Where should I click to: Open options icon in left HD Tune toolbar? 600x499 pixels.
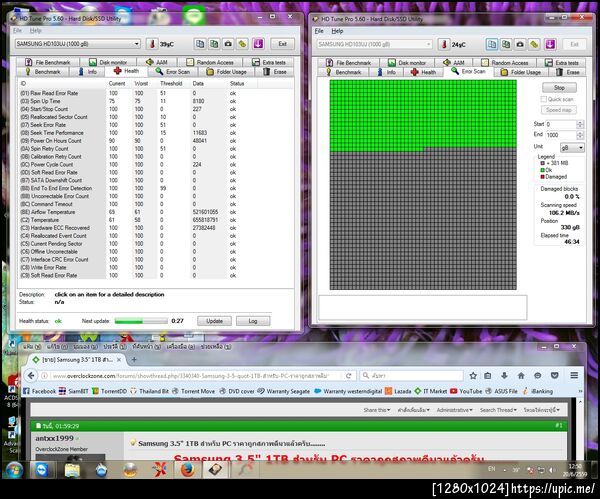pyautogui.click(x=242, y=44)
